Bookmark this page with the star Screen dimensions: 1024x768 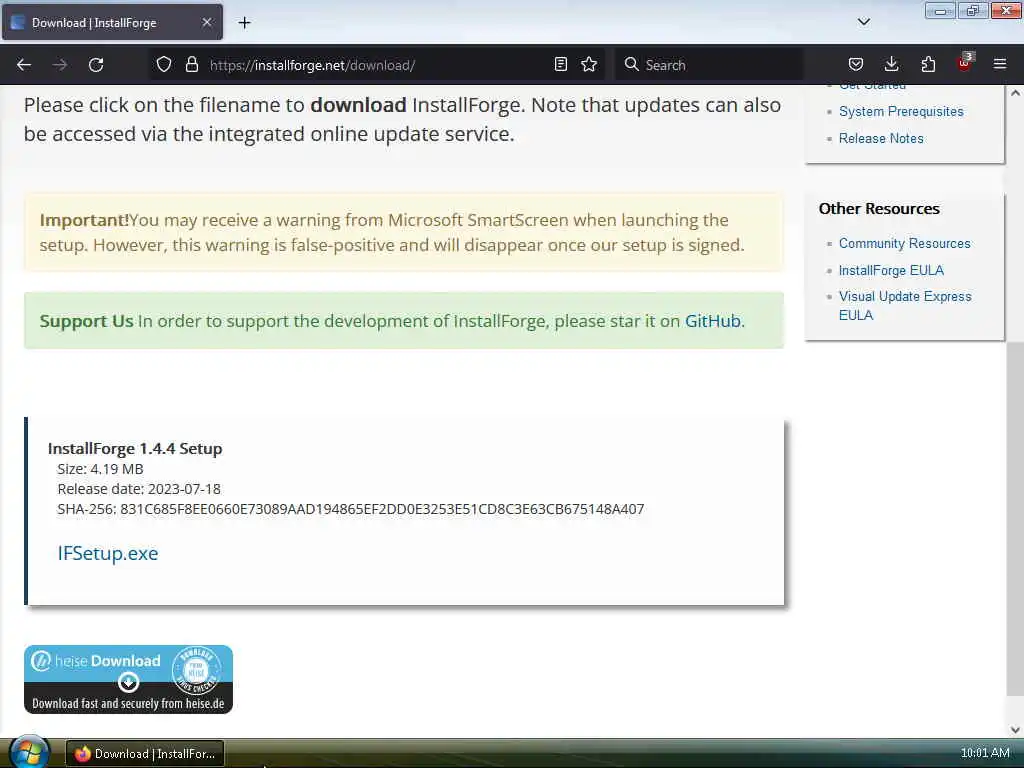[589, 65]
